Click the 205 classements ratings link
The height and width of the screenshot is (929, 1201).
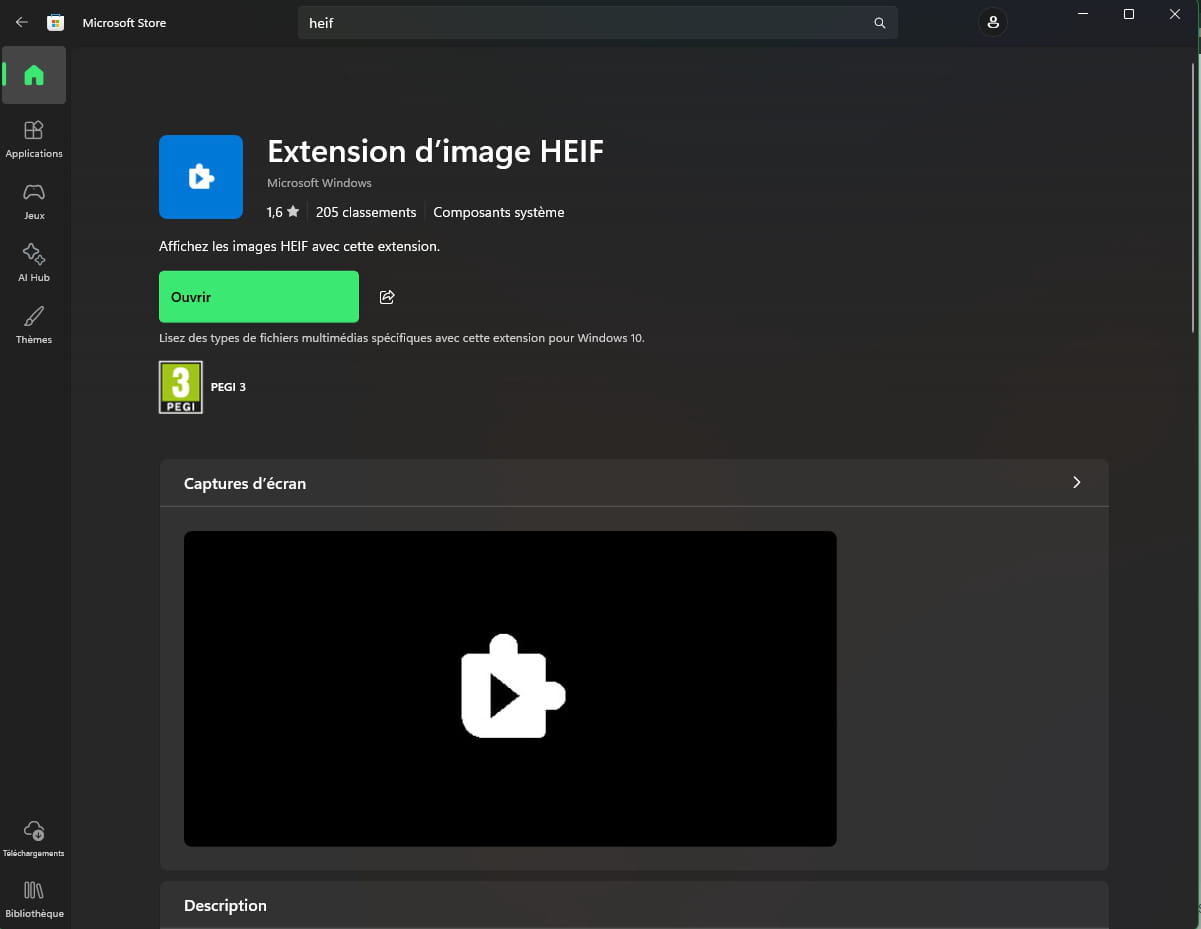[365, 212]
